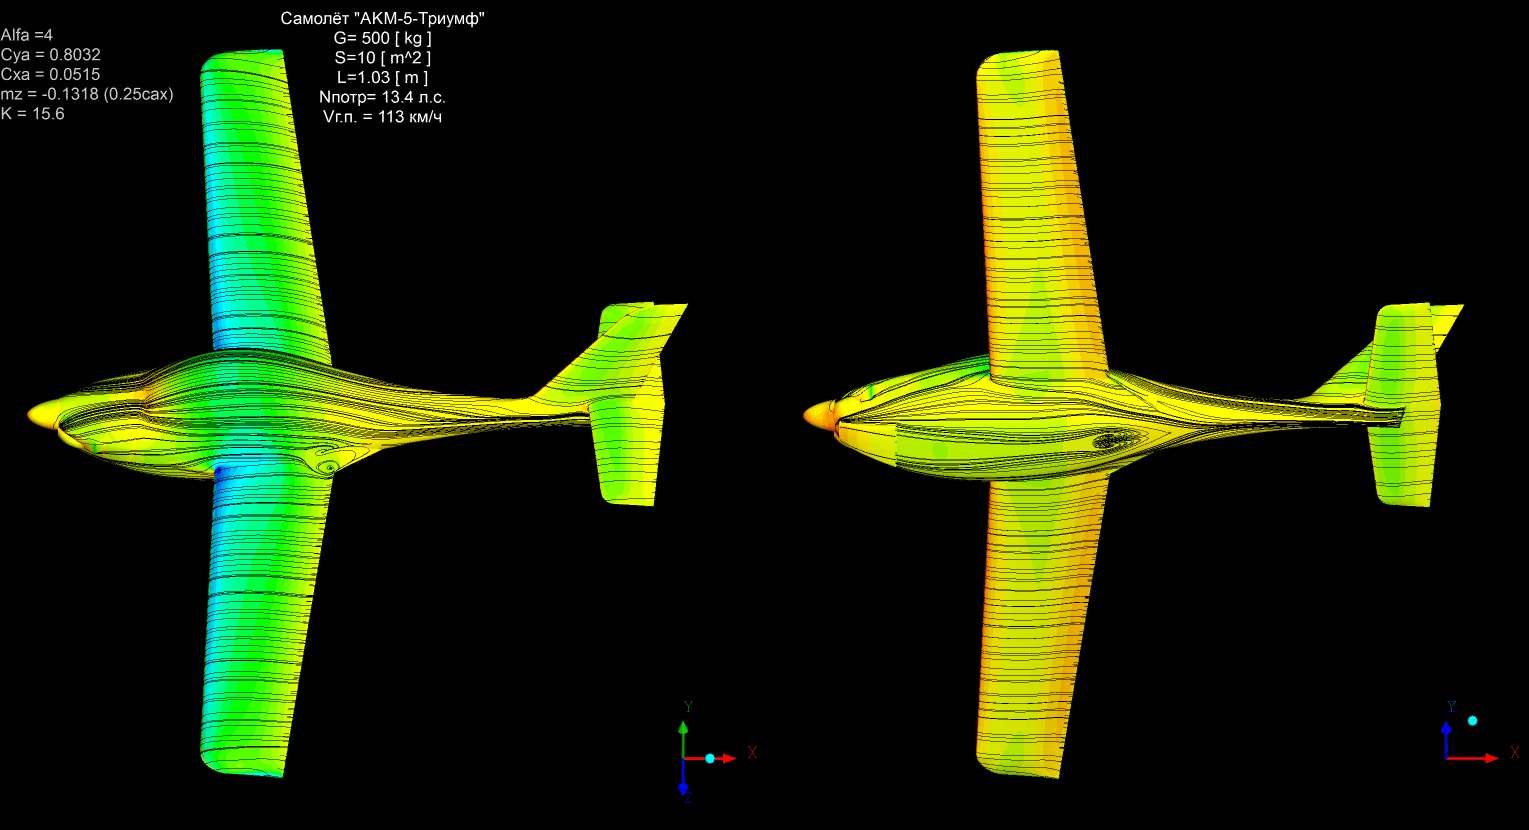This screenshot has width=1529, height=830.
Task: Click the red X axis label in right triad
Action: 1516,753
